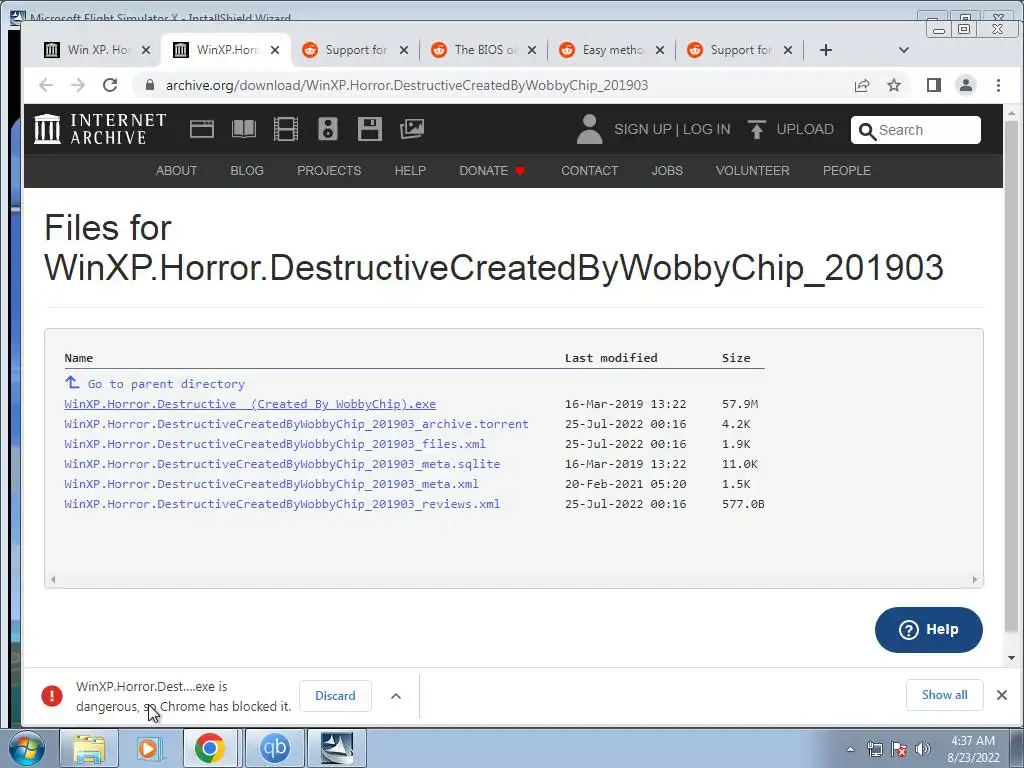Click the Chrome back arrow
Viewport: 1024px width, 768px height.
[46, 85]
